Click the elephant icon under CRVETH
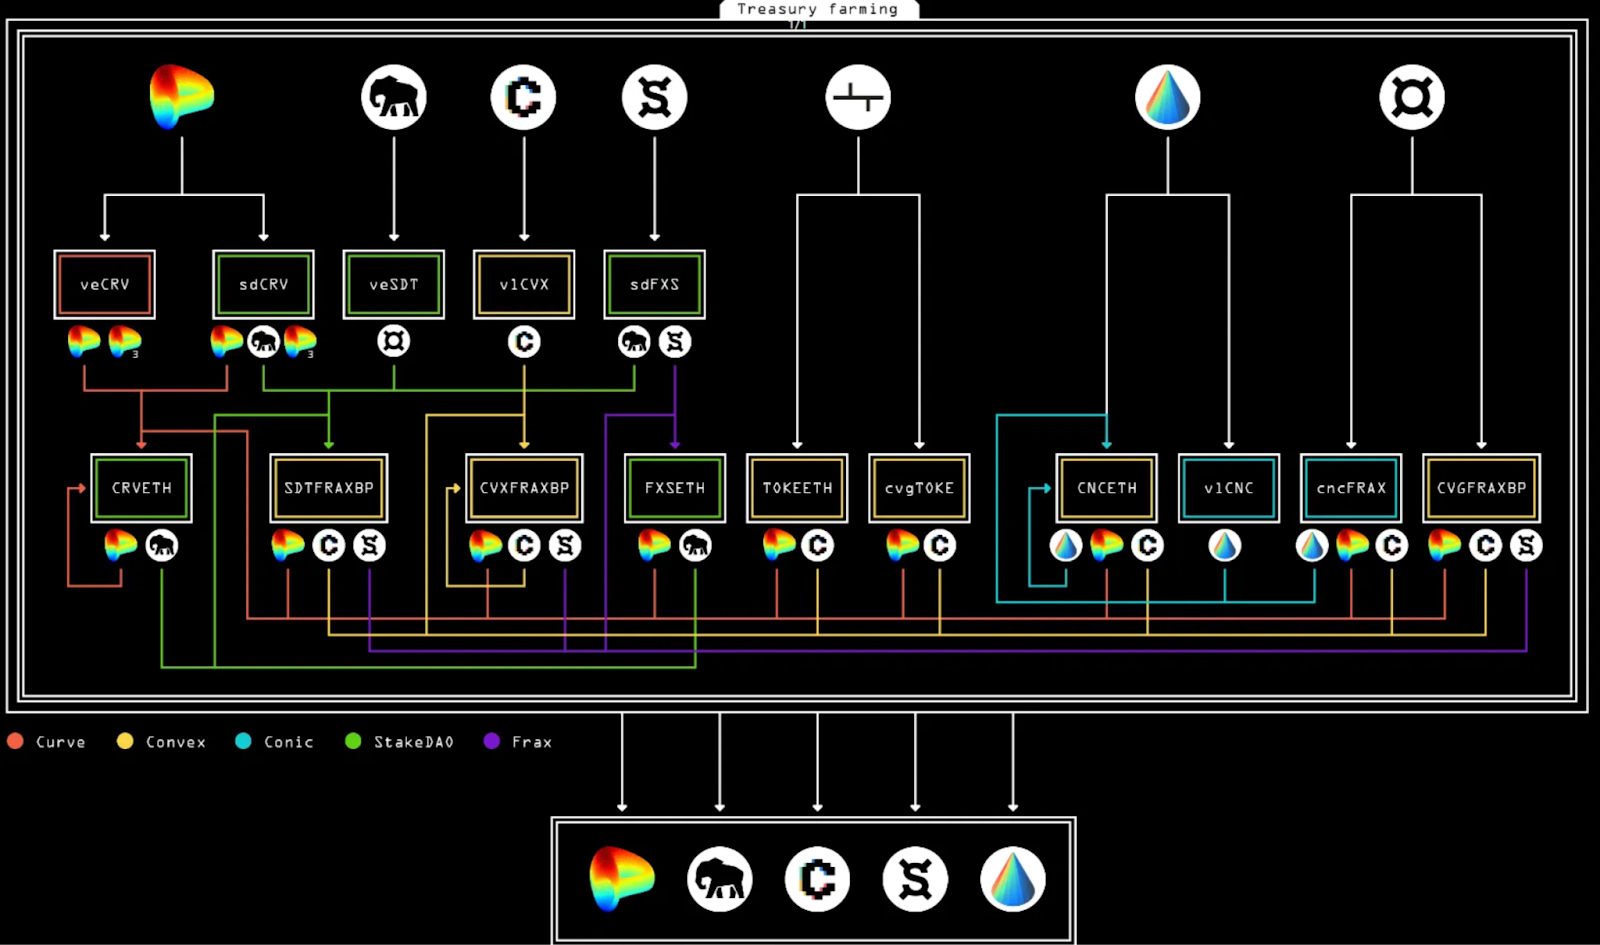 [x=162, y=545]
